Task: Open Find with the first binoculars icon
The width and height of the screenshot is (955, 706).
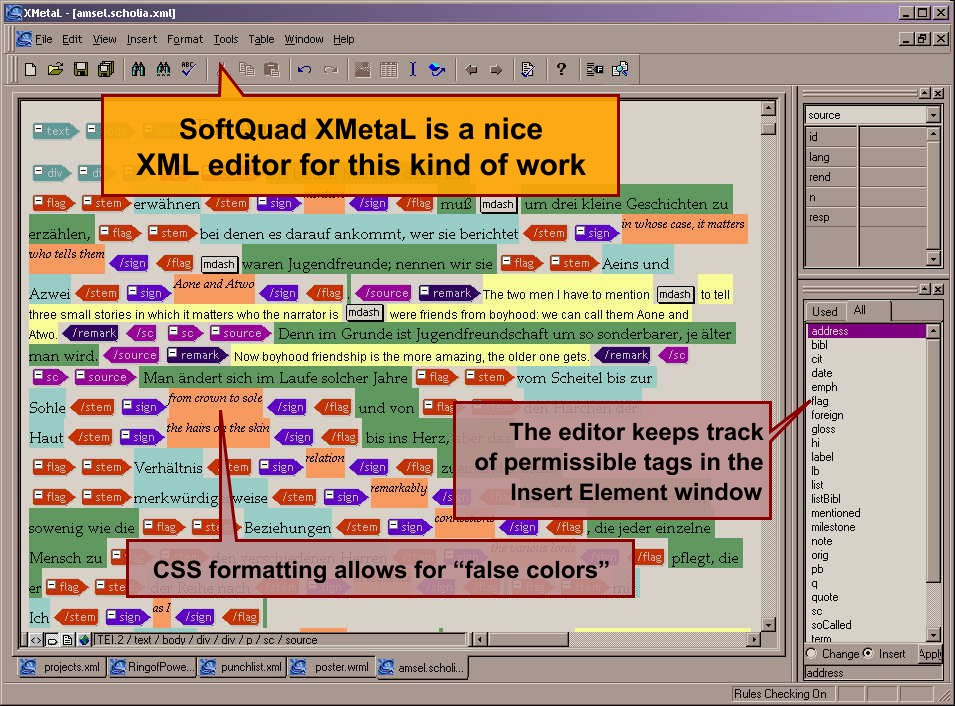Action: [x=138, y=69]
